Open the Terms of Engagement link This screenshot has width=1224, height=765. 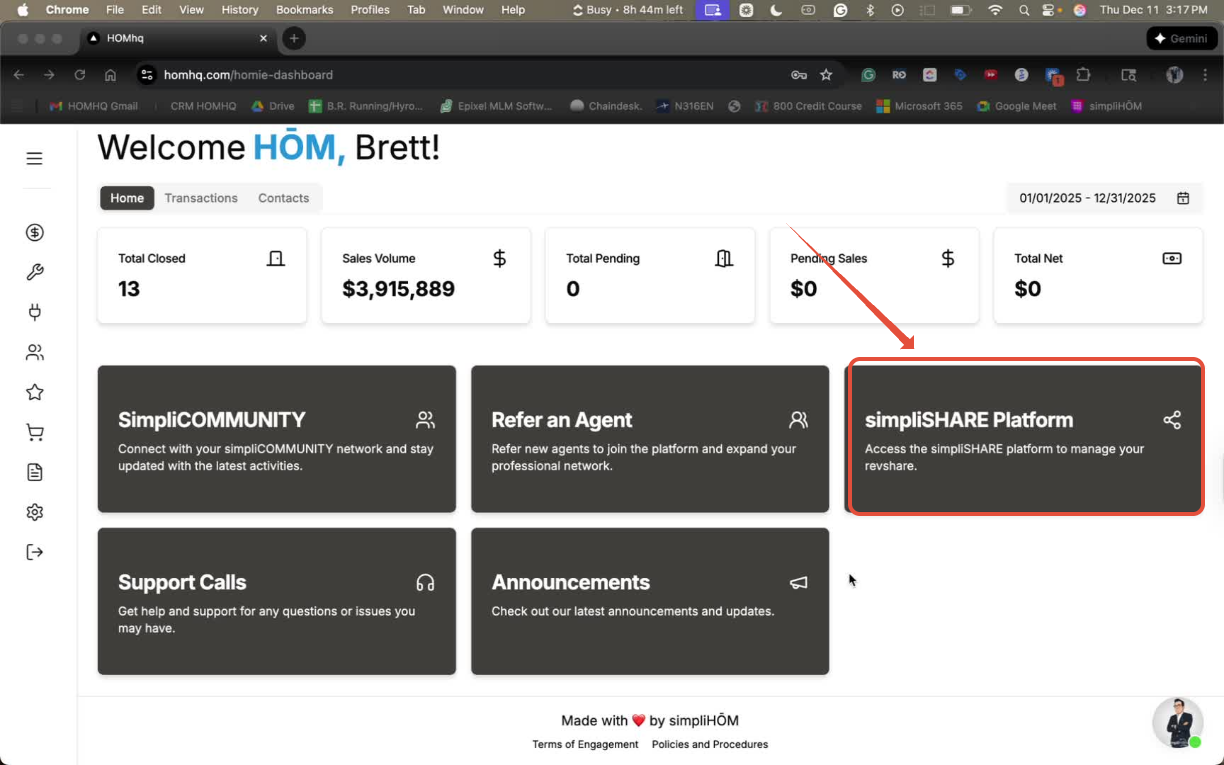(x=585, y=744)
